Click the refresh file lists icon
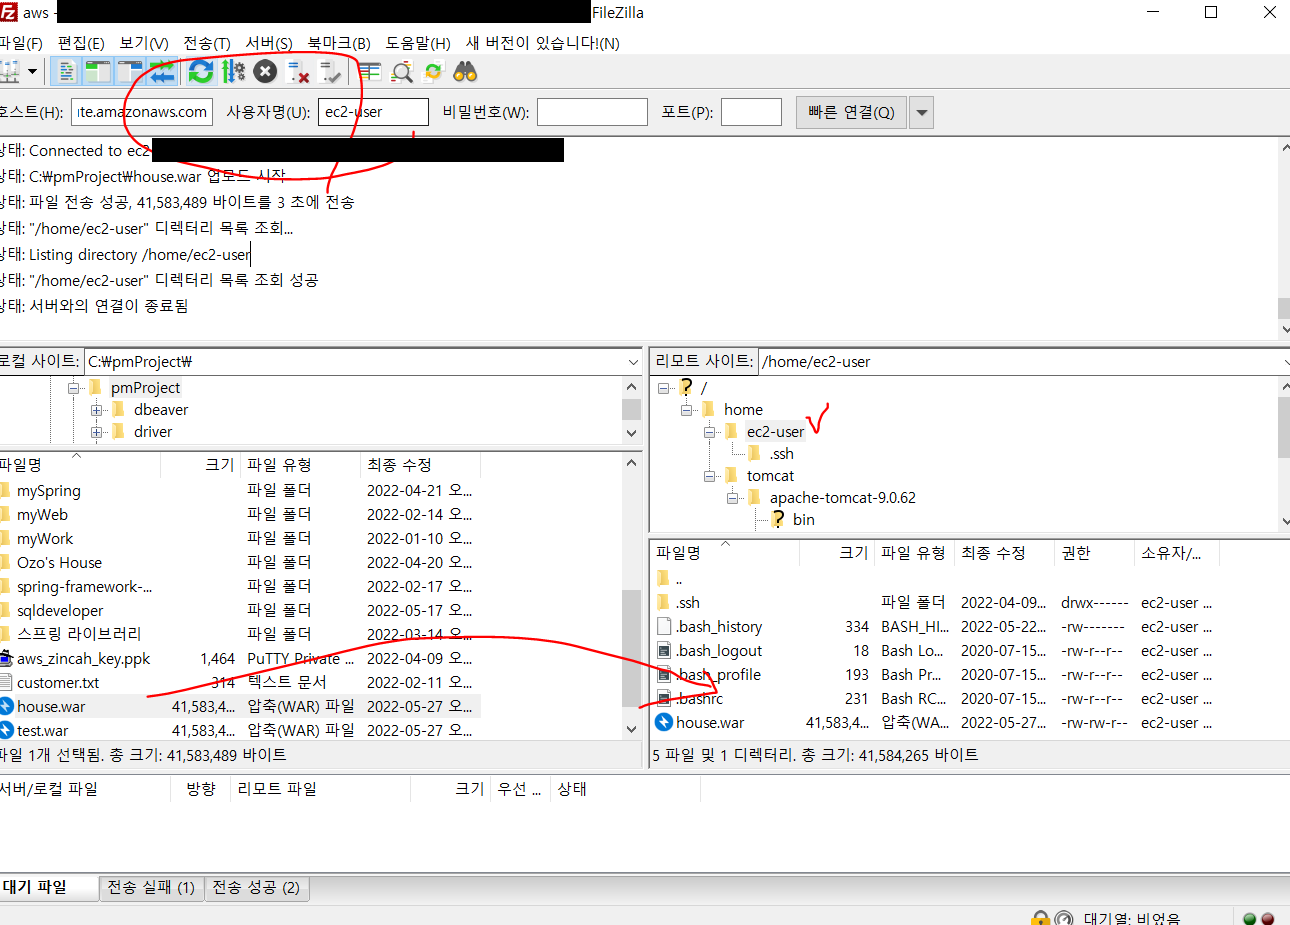The height and width of the screenshot is (925, 1290). (201, 72)
